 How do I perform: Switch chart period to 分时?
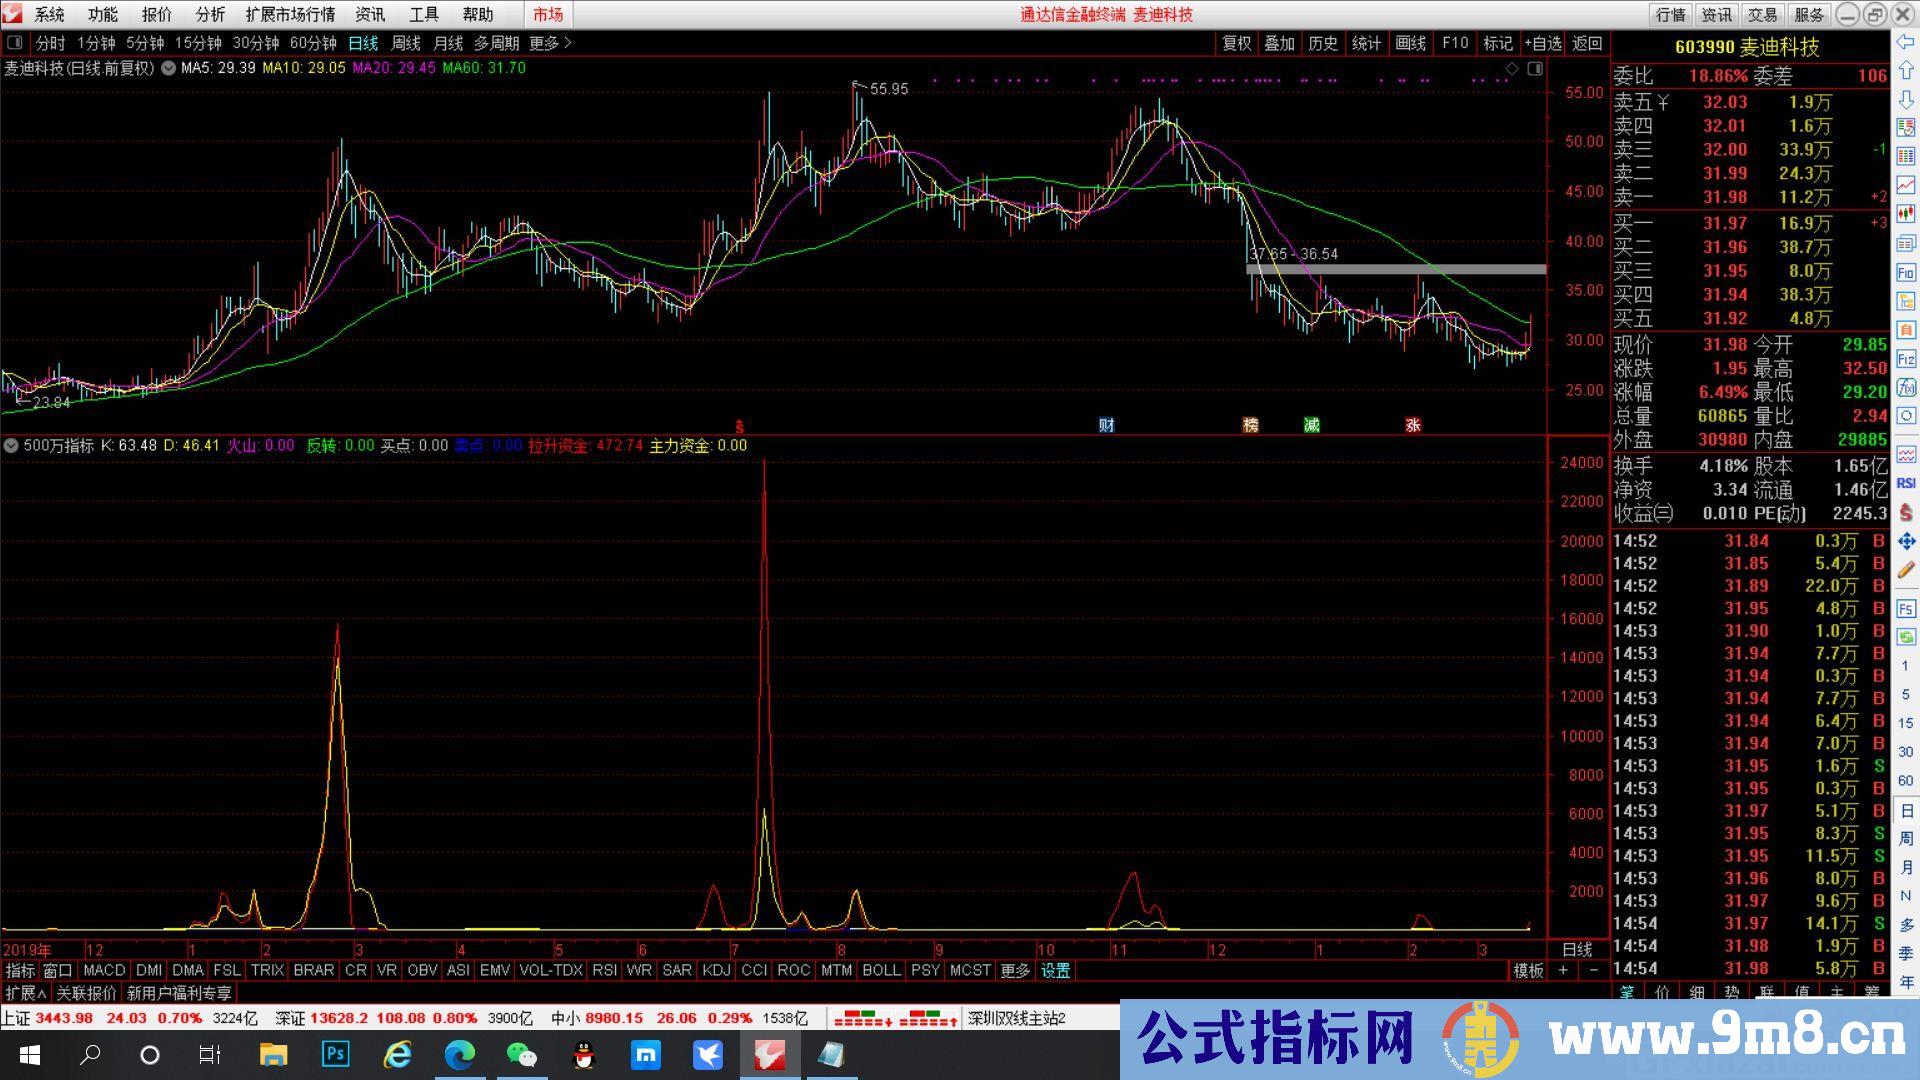click(50, 43)
